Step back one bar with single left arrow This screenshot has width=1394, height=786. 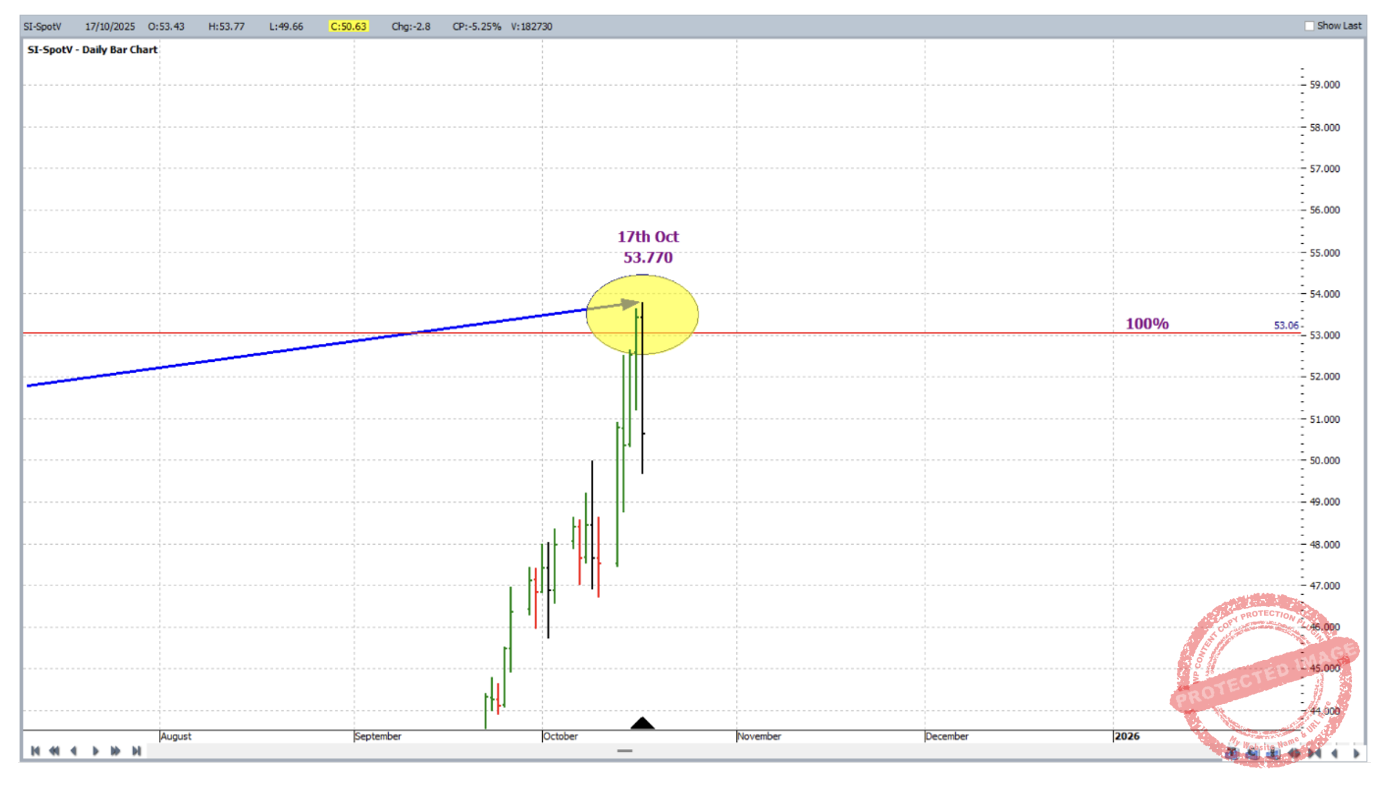coord(74,751)
